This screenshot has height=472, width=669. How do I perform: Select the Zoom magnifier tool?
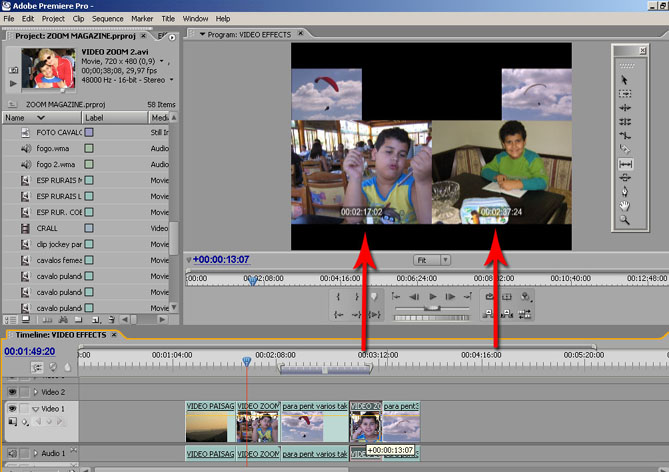[x=625, y=219]
